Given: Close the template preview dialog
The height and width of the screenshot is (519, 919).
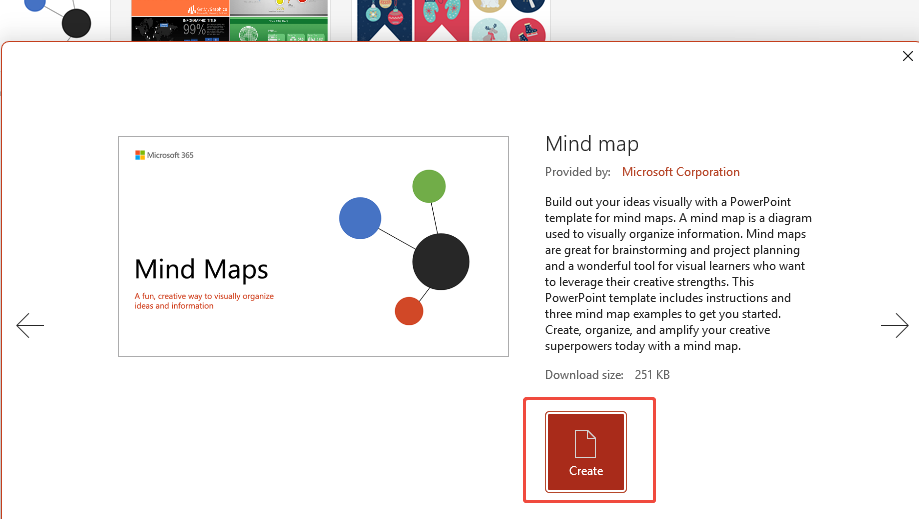Looking at the screenshot, I should (x=907, y=56).
